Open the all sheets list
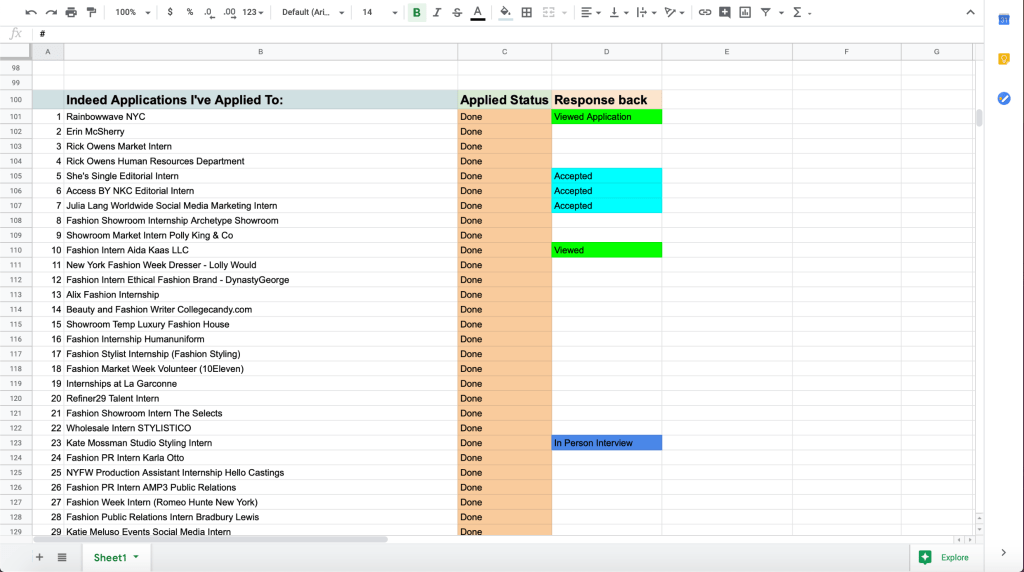The image size is (1024, 572). click(x=62, y=557)
